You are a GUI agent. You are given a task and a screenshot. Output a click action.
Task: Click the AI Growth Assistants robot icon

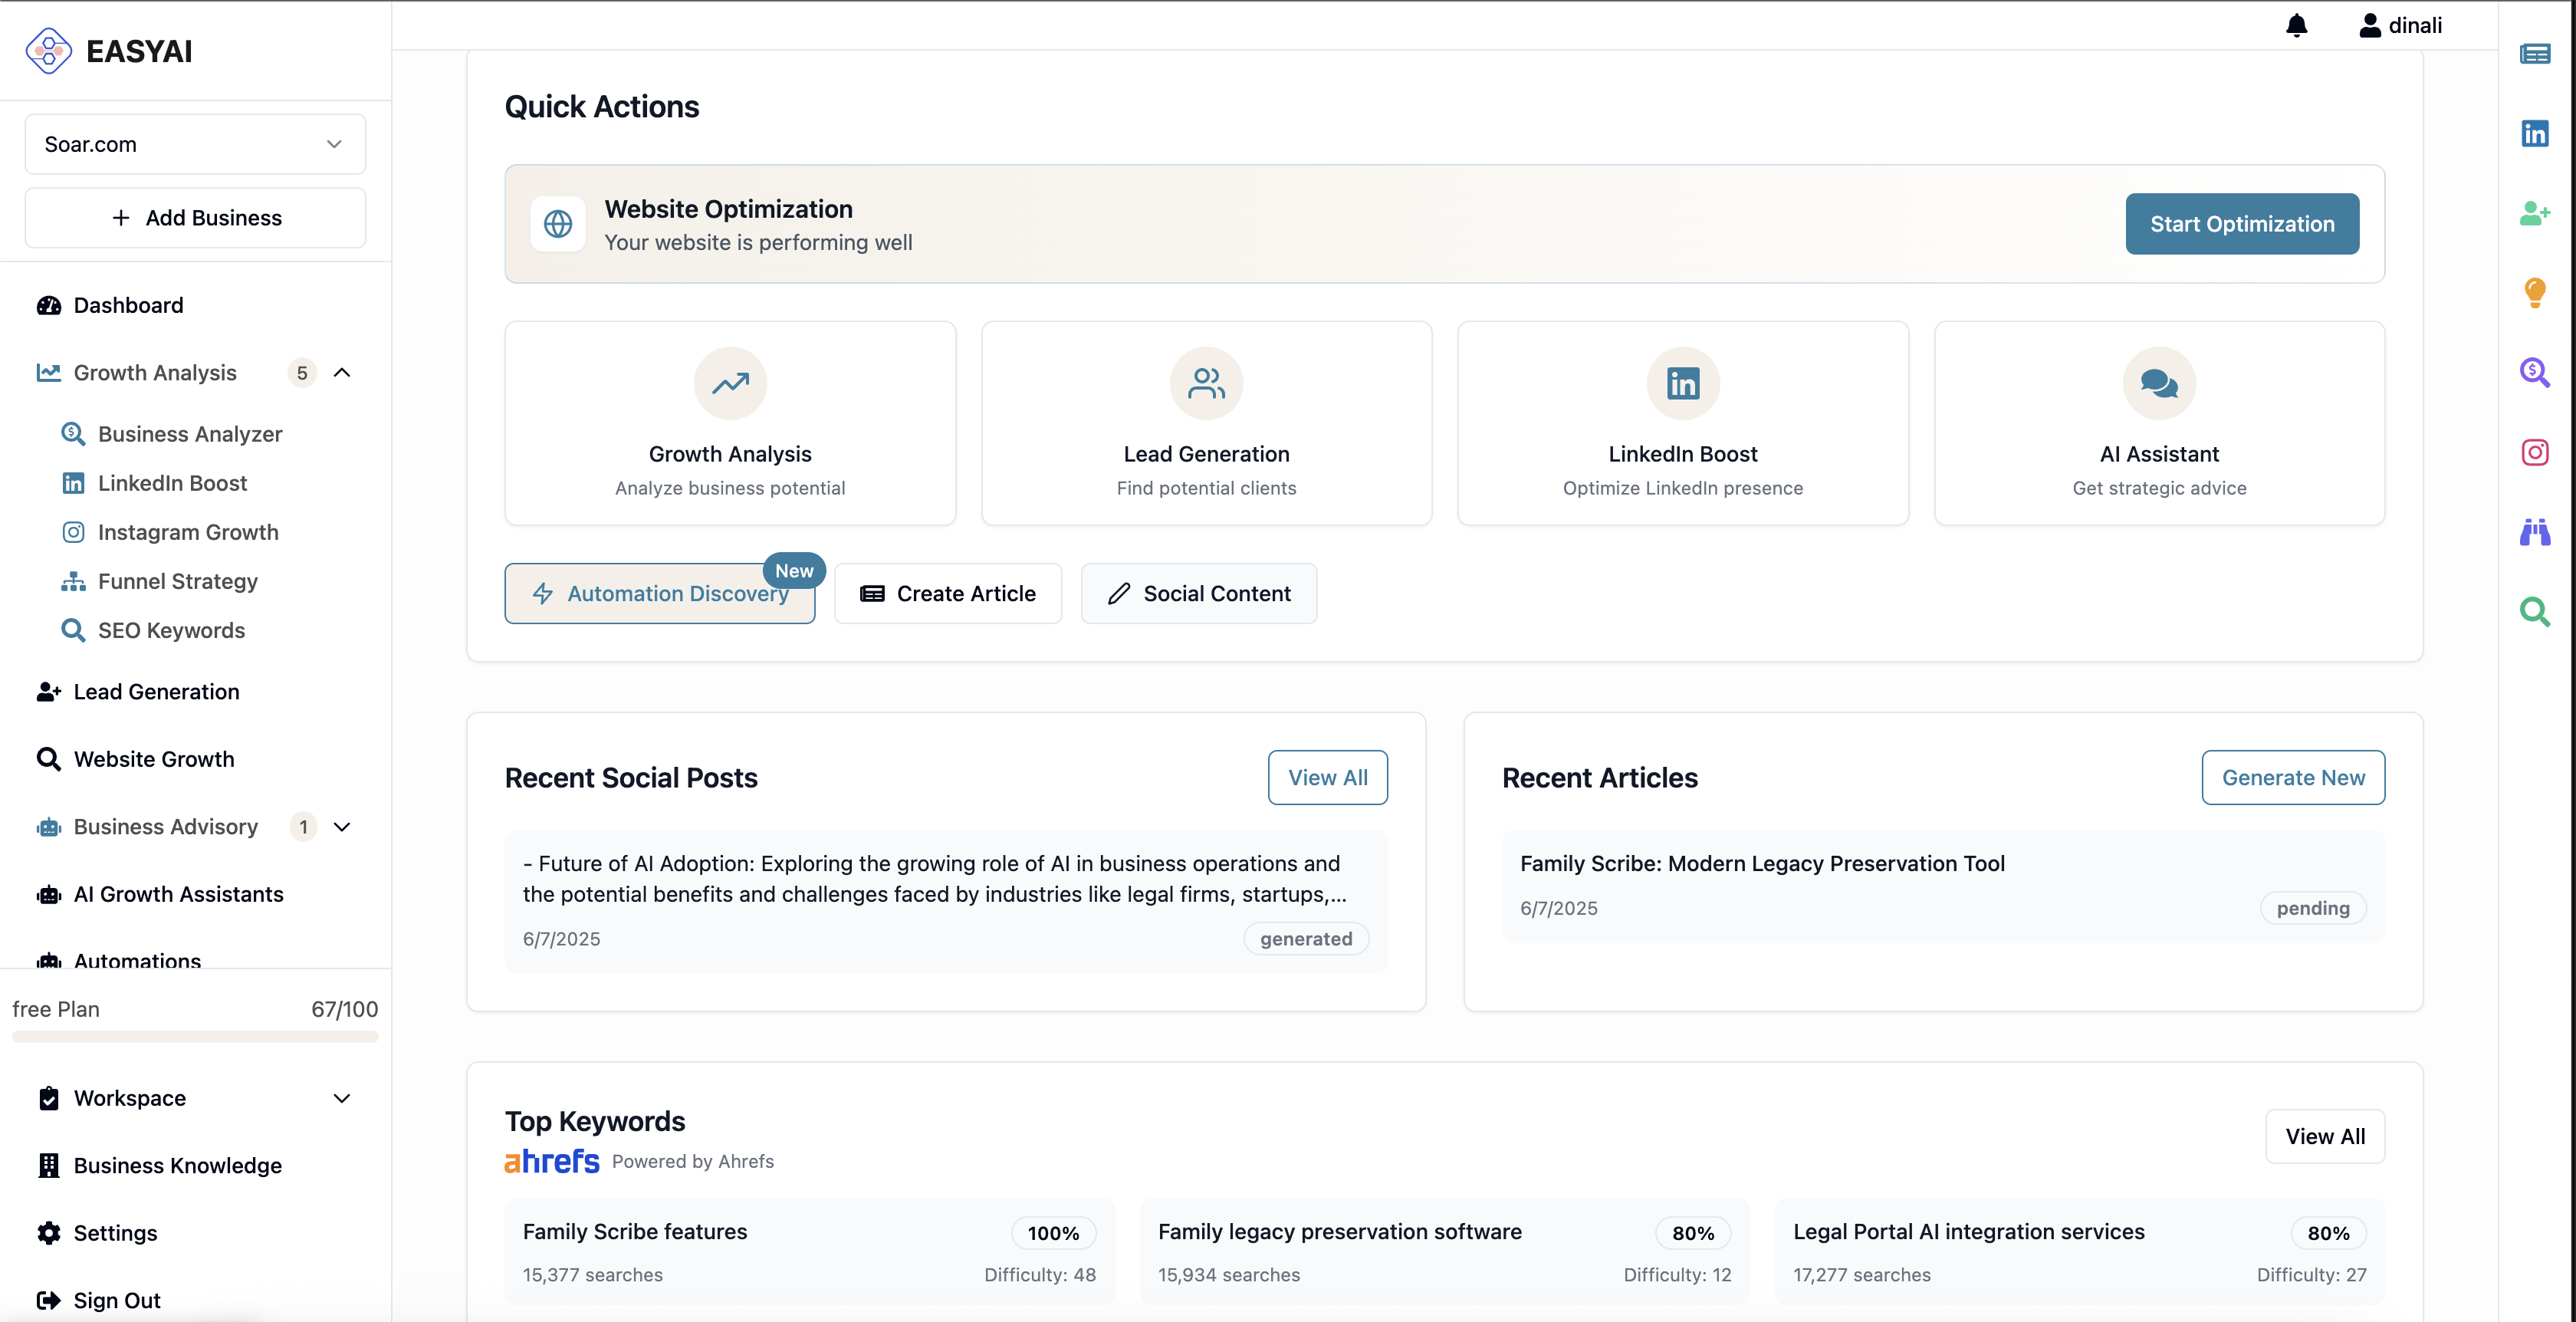tap(48, 894)
